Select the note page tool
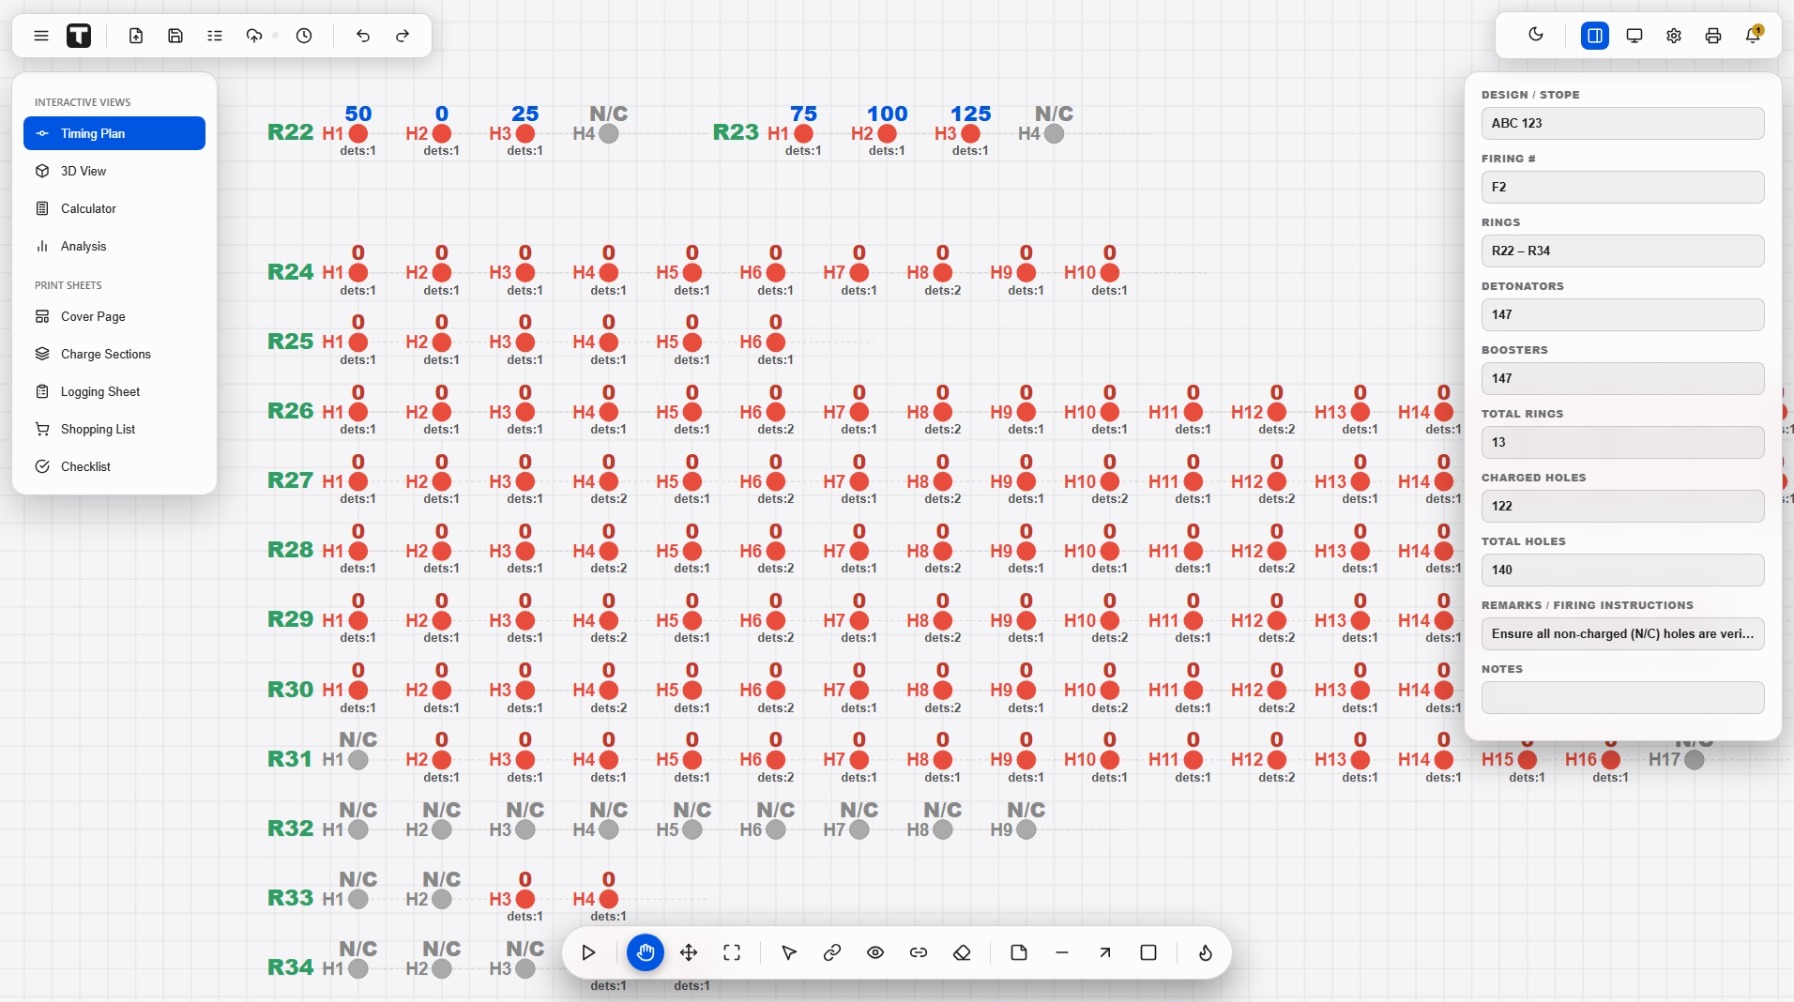Viewport: 1794px width, 1002px height. click(x=1019, y=953)
